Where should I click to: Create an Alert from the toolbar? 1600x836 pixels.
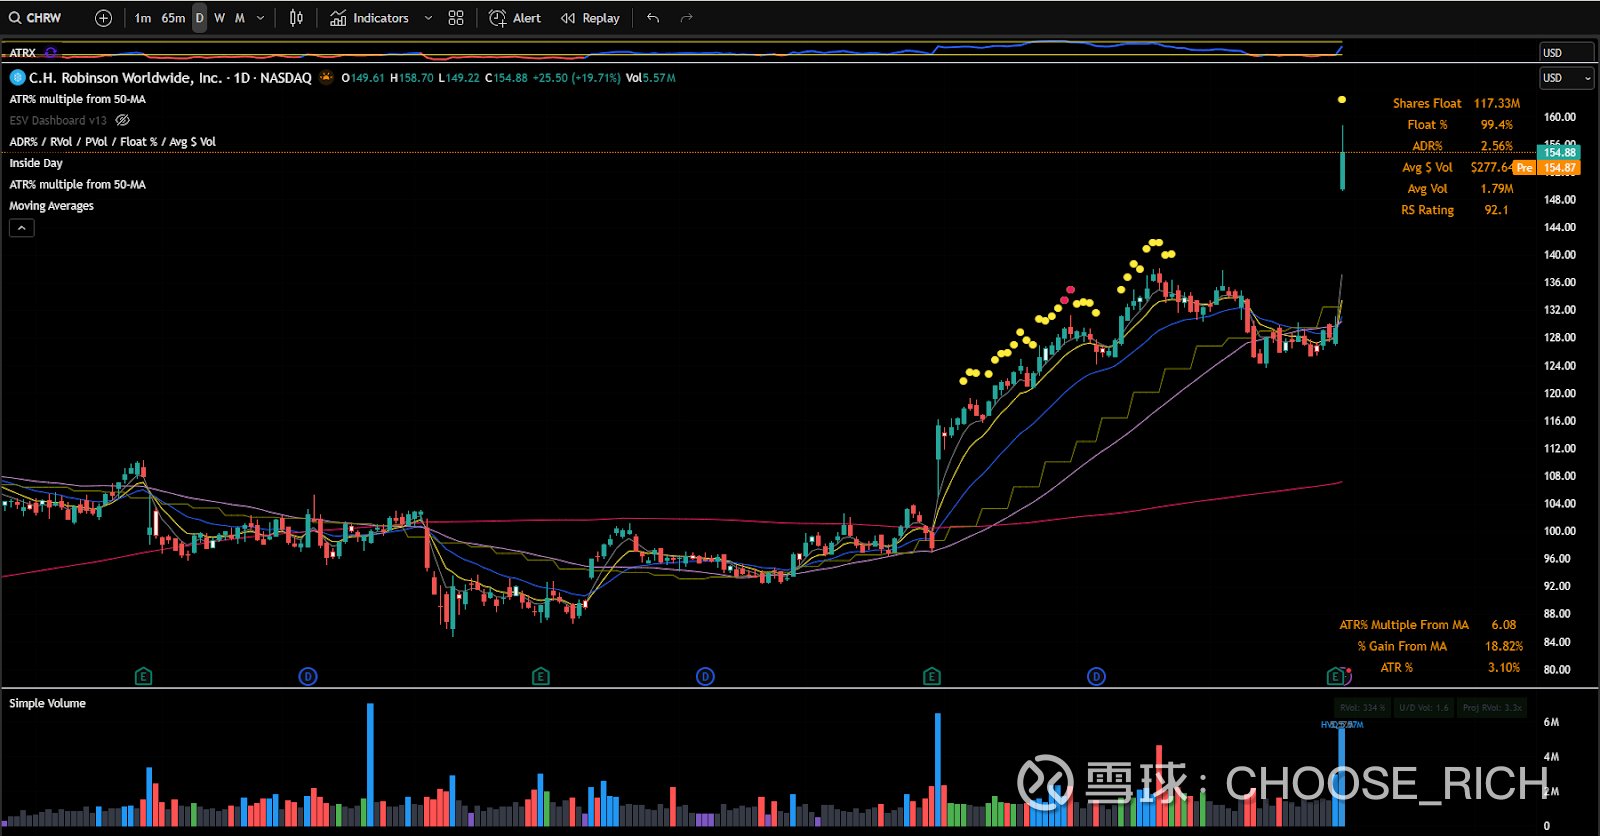(x=515, y=18)
